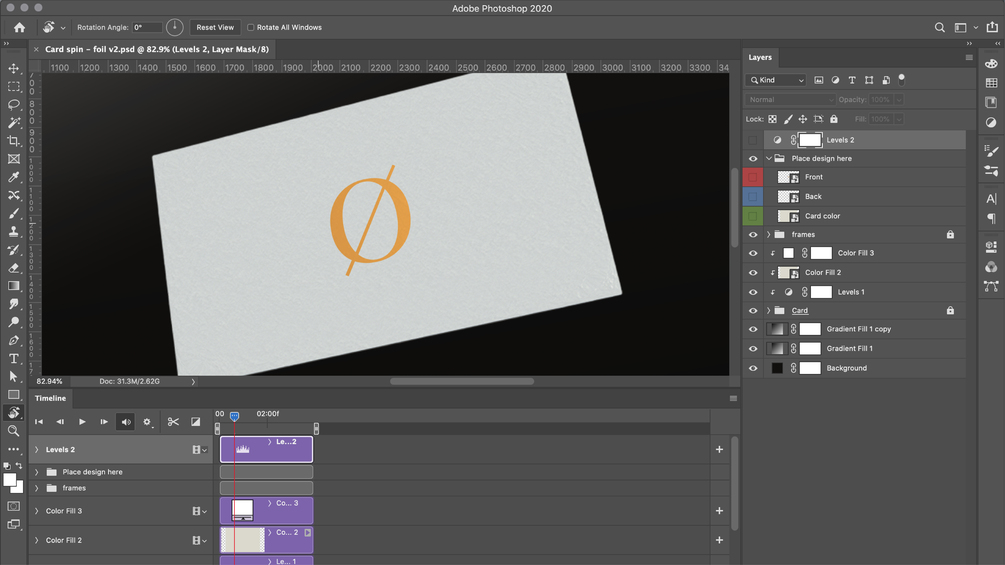Image resolution: width=1005 pixels, height=565 pixels.
Task: Hide the Background layer
Action: (x=753, y=368)
